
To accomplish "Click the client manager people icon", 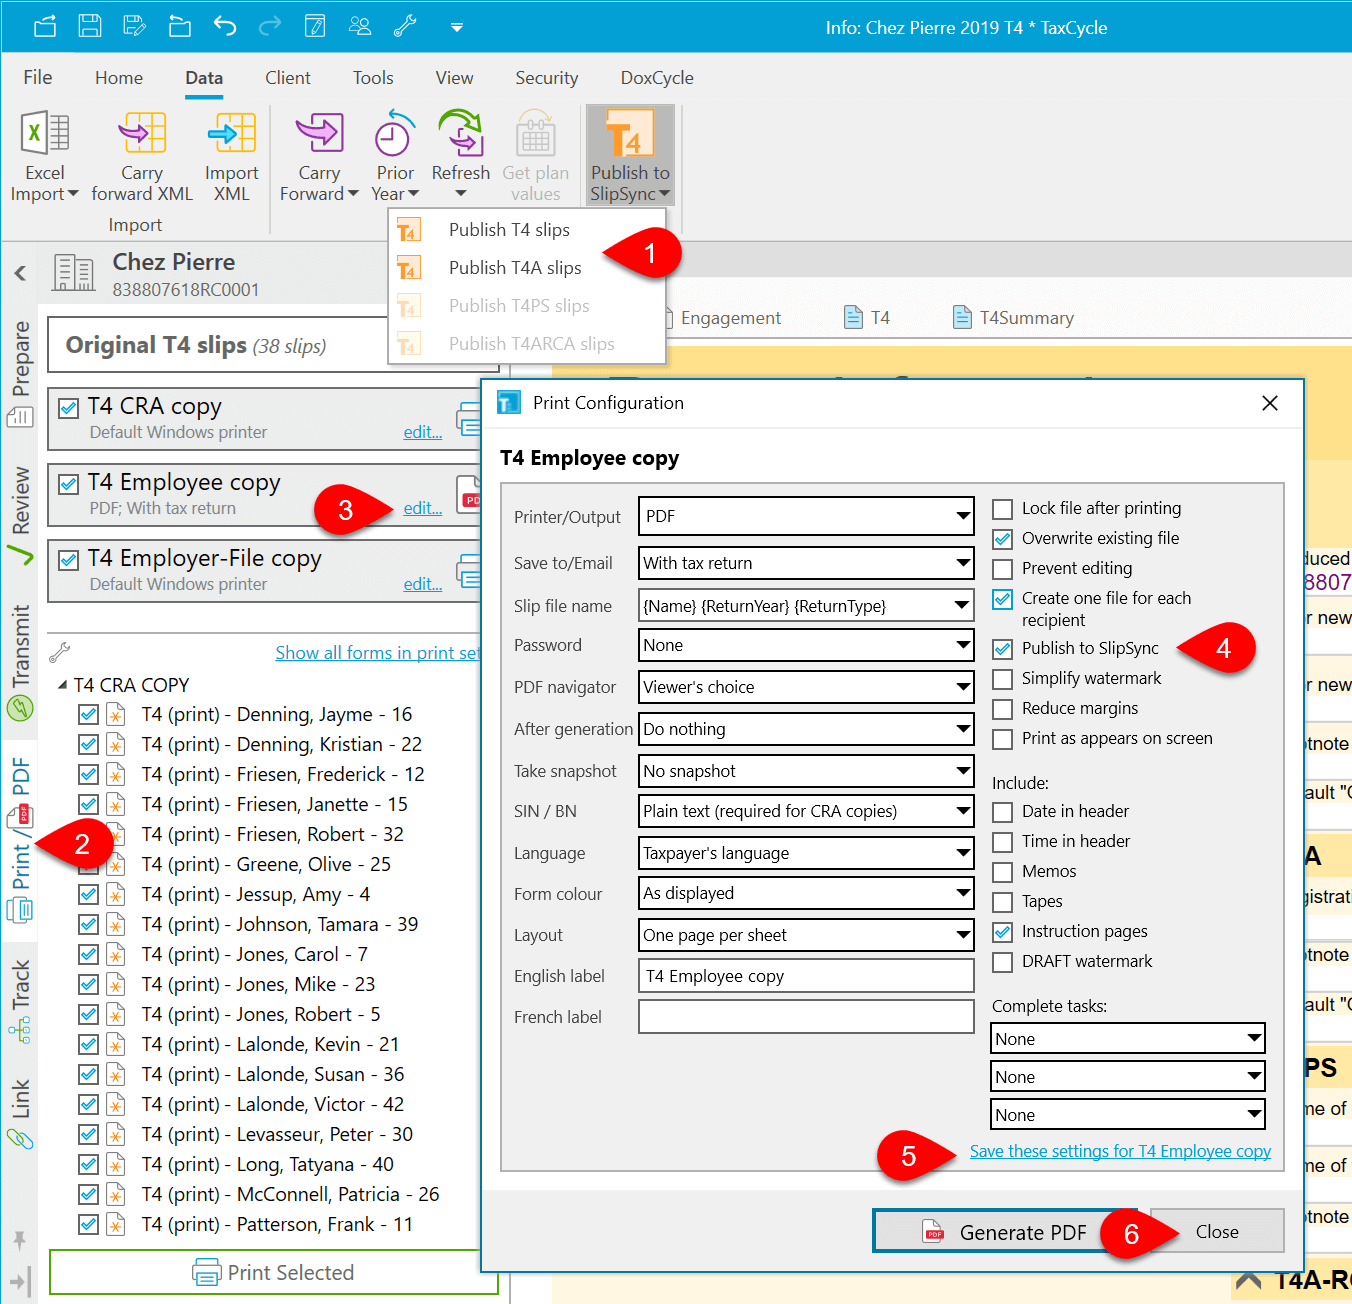I will tap(360, 26).
